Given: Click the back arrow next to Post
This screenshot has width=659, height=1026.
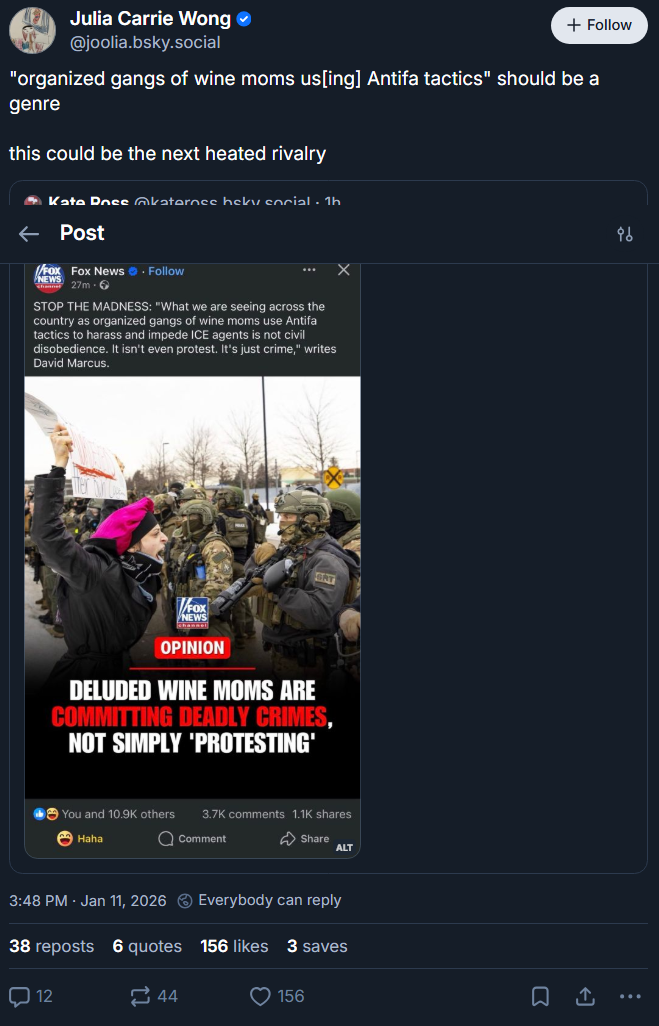Looking at the screenshot, I should pos(29,234).
